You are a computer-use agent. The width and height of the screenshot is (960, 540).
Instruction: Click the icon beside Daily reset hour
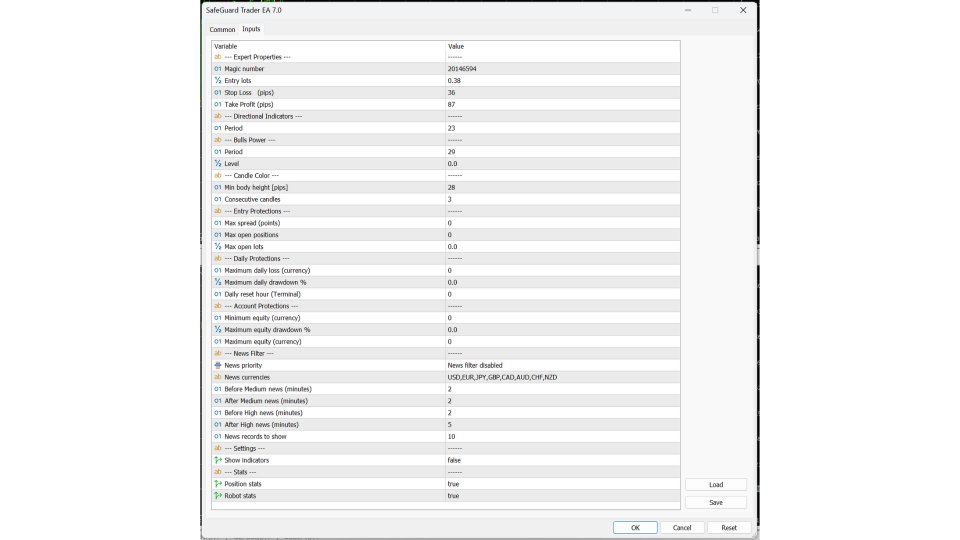click(217, 294)
